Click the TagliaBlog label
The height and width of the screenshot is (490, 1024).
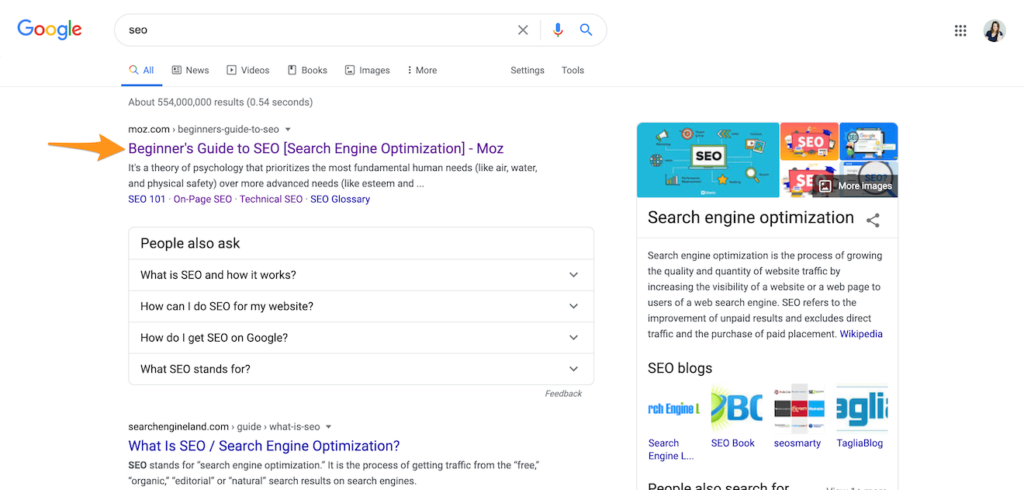point(859,443)
